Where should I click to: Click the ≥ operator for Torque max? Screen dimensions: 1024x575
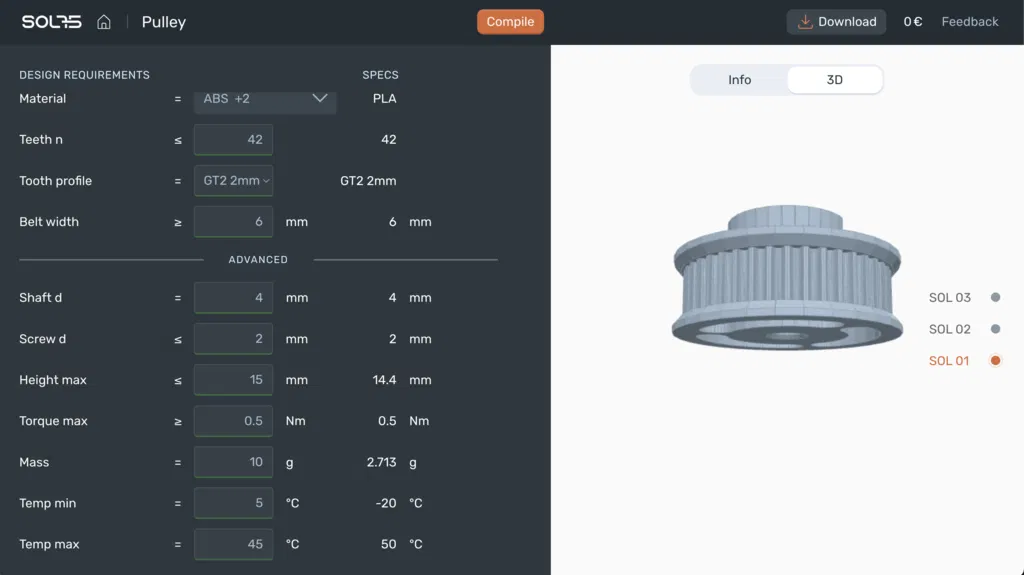point(178,421)
